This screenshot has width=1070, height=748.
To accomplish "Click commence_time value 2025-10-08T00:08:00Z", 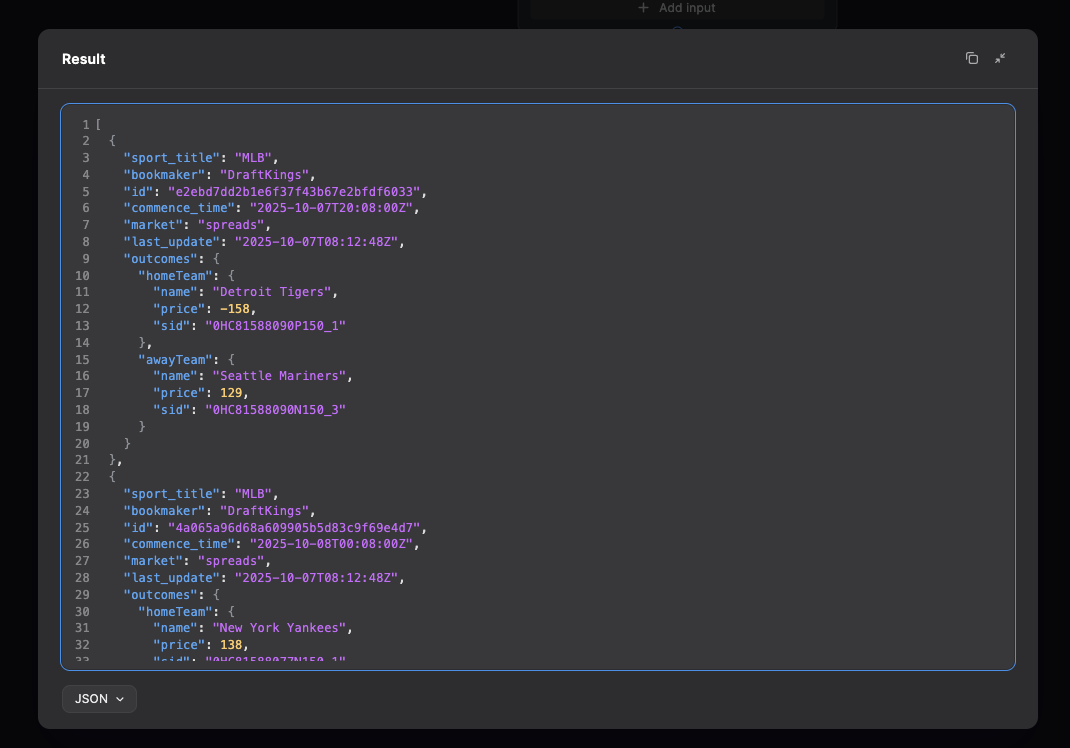I will (331, 544).
